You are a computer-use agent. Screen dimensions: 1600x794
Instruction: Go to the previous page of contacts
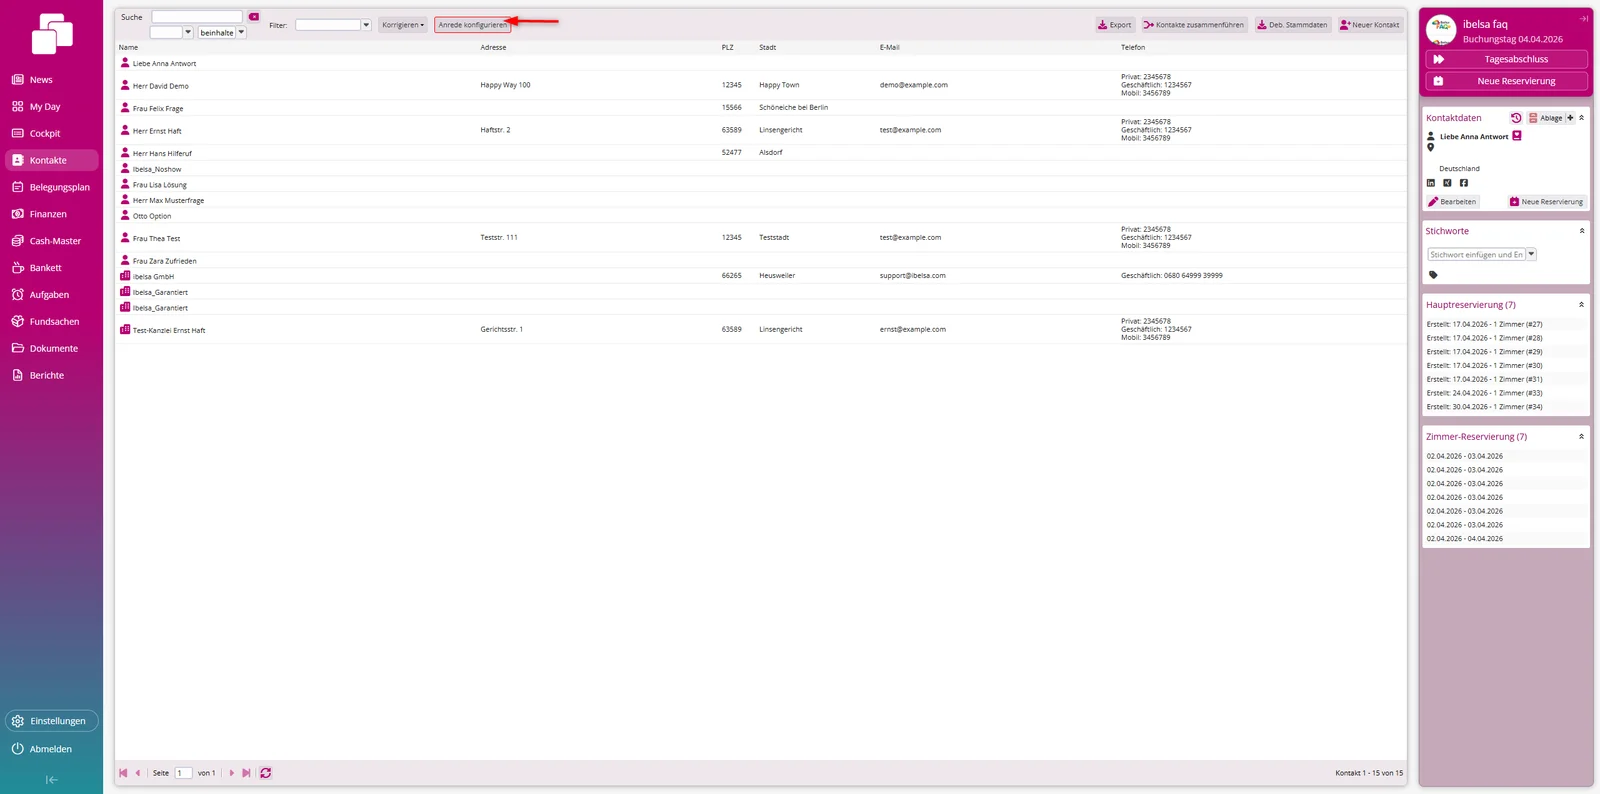pyautogui.click(x=138, y=773)
